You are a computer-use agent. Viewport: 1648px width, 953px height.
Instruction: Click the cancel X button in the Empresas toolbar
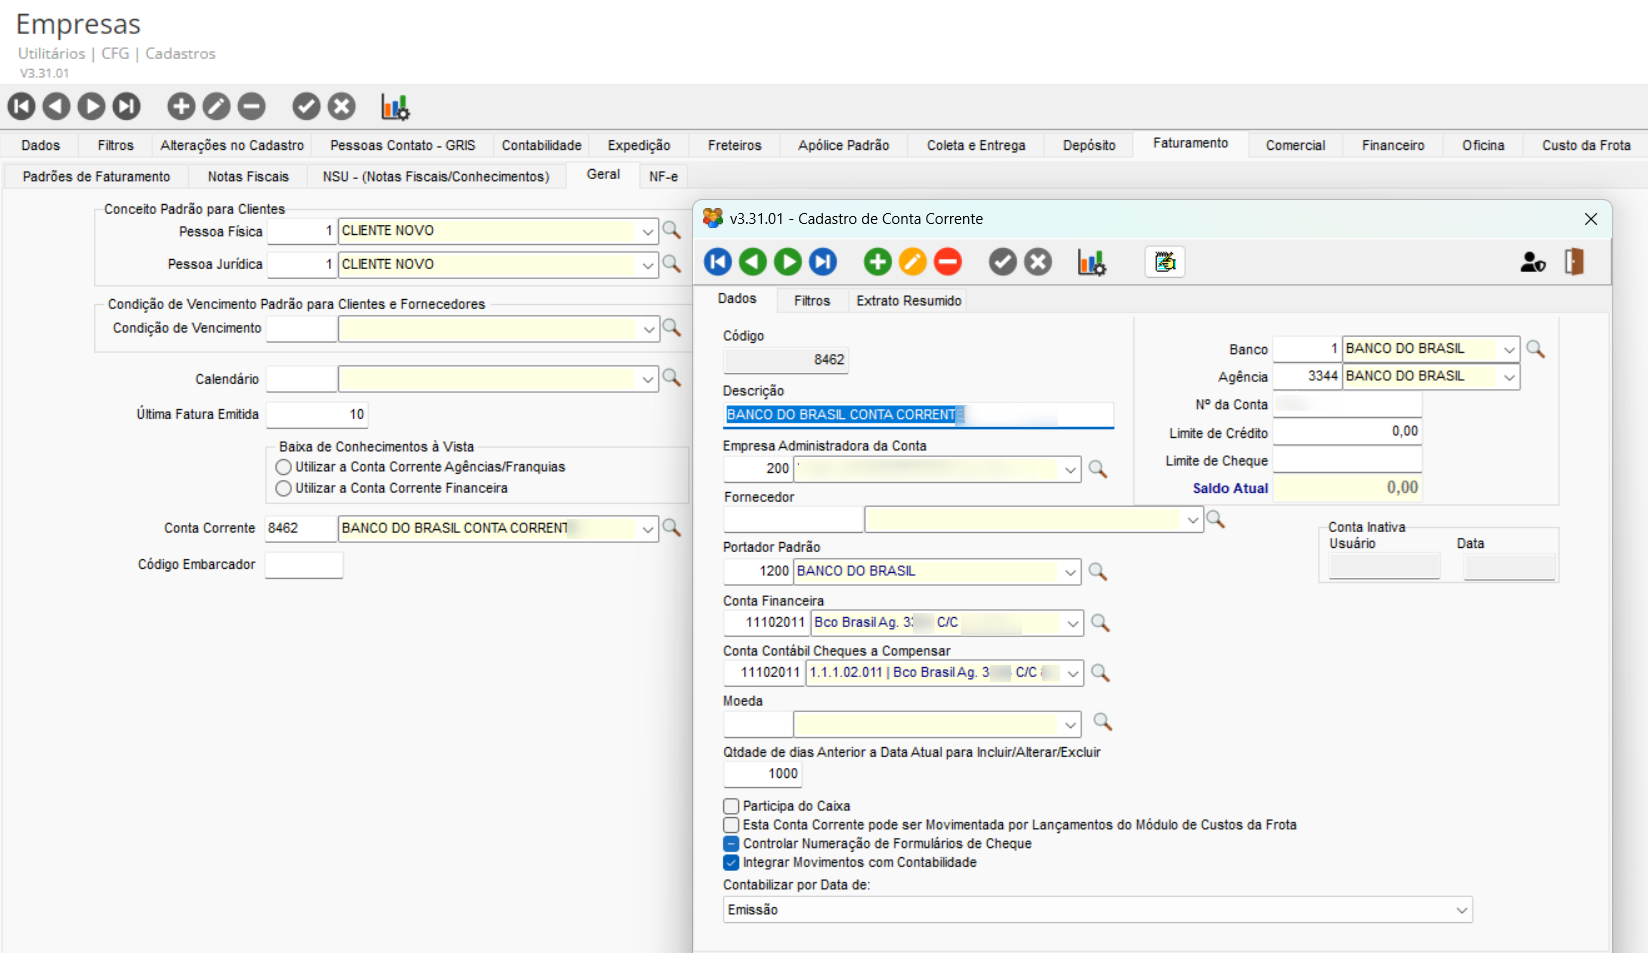(342, 106)
